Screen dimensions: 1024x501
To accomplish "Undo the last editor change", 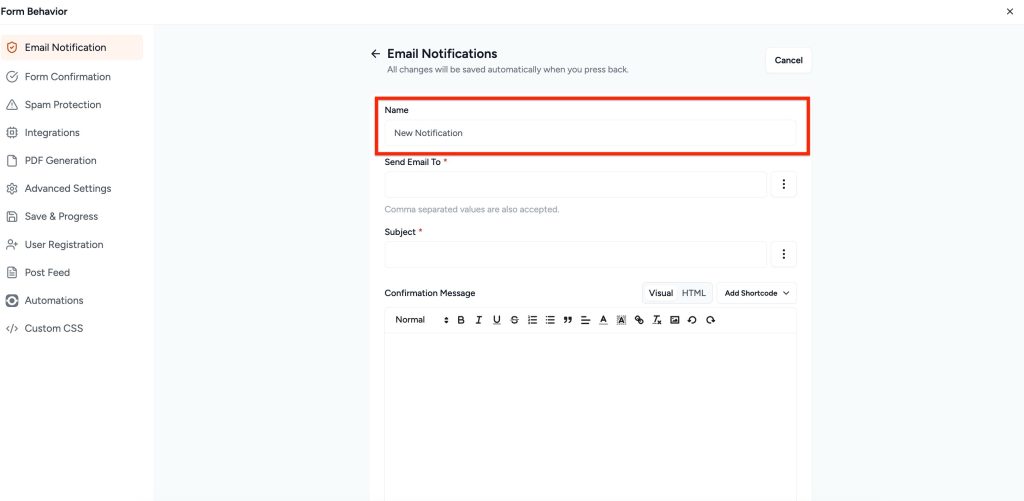I will (x=692, y=320).
